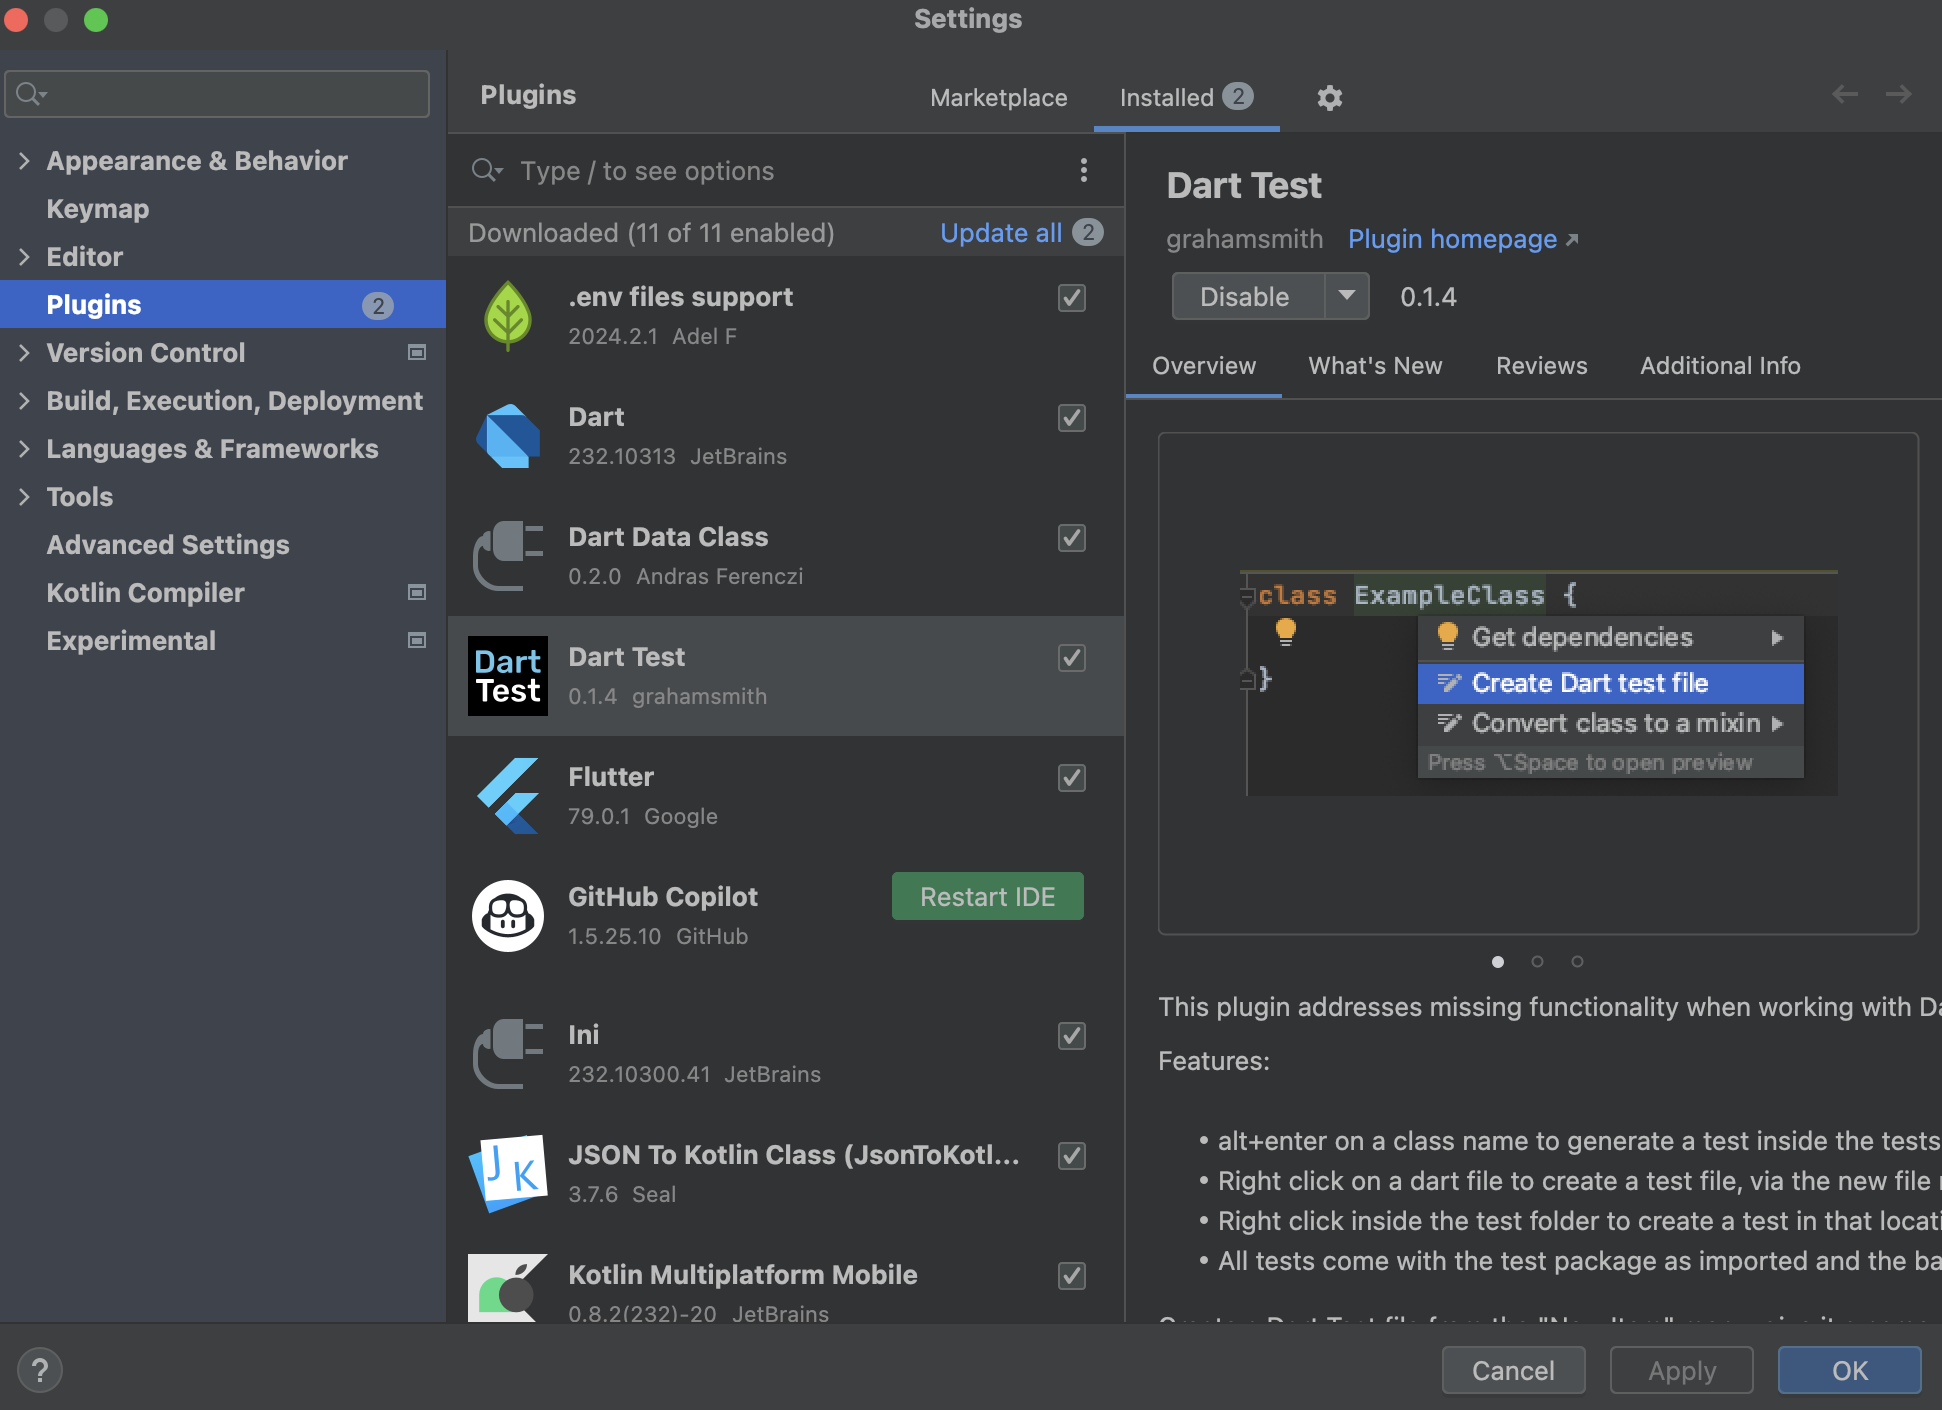Click the Restart IDE button
1942x1410 pixels.
coord(987,896)
